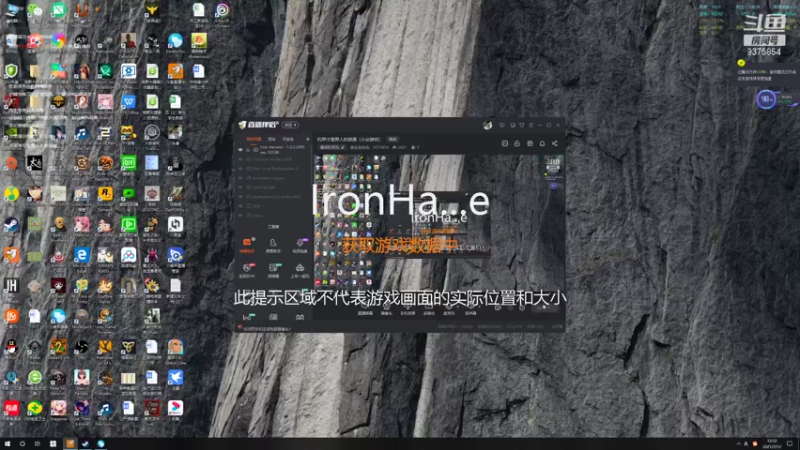Click the pencil icon beside the room title tag

point(342,147)
